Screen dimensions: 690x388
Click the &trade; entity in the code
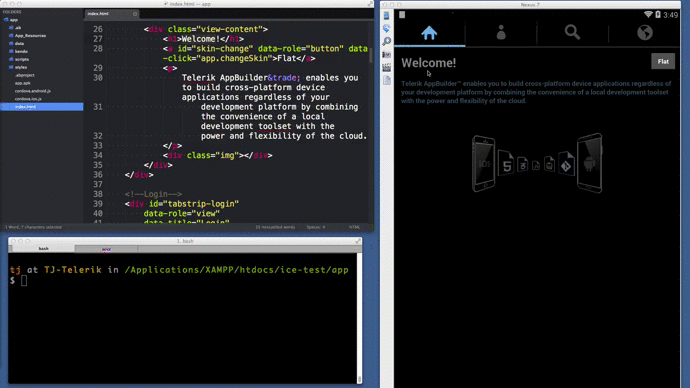pyautogui.click(x=284, y=78)
